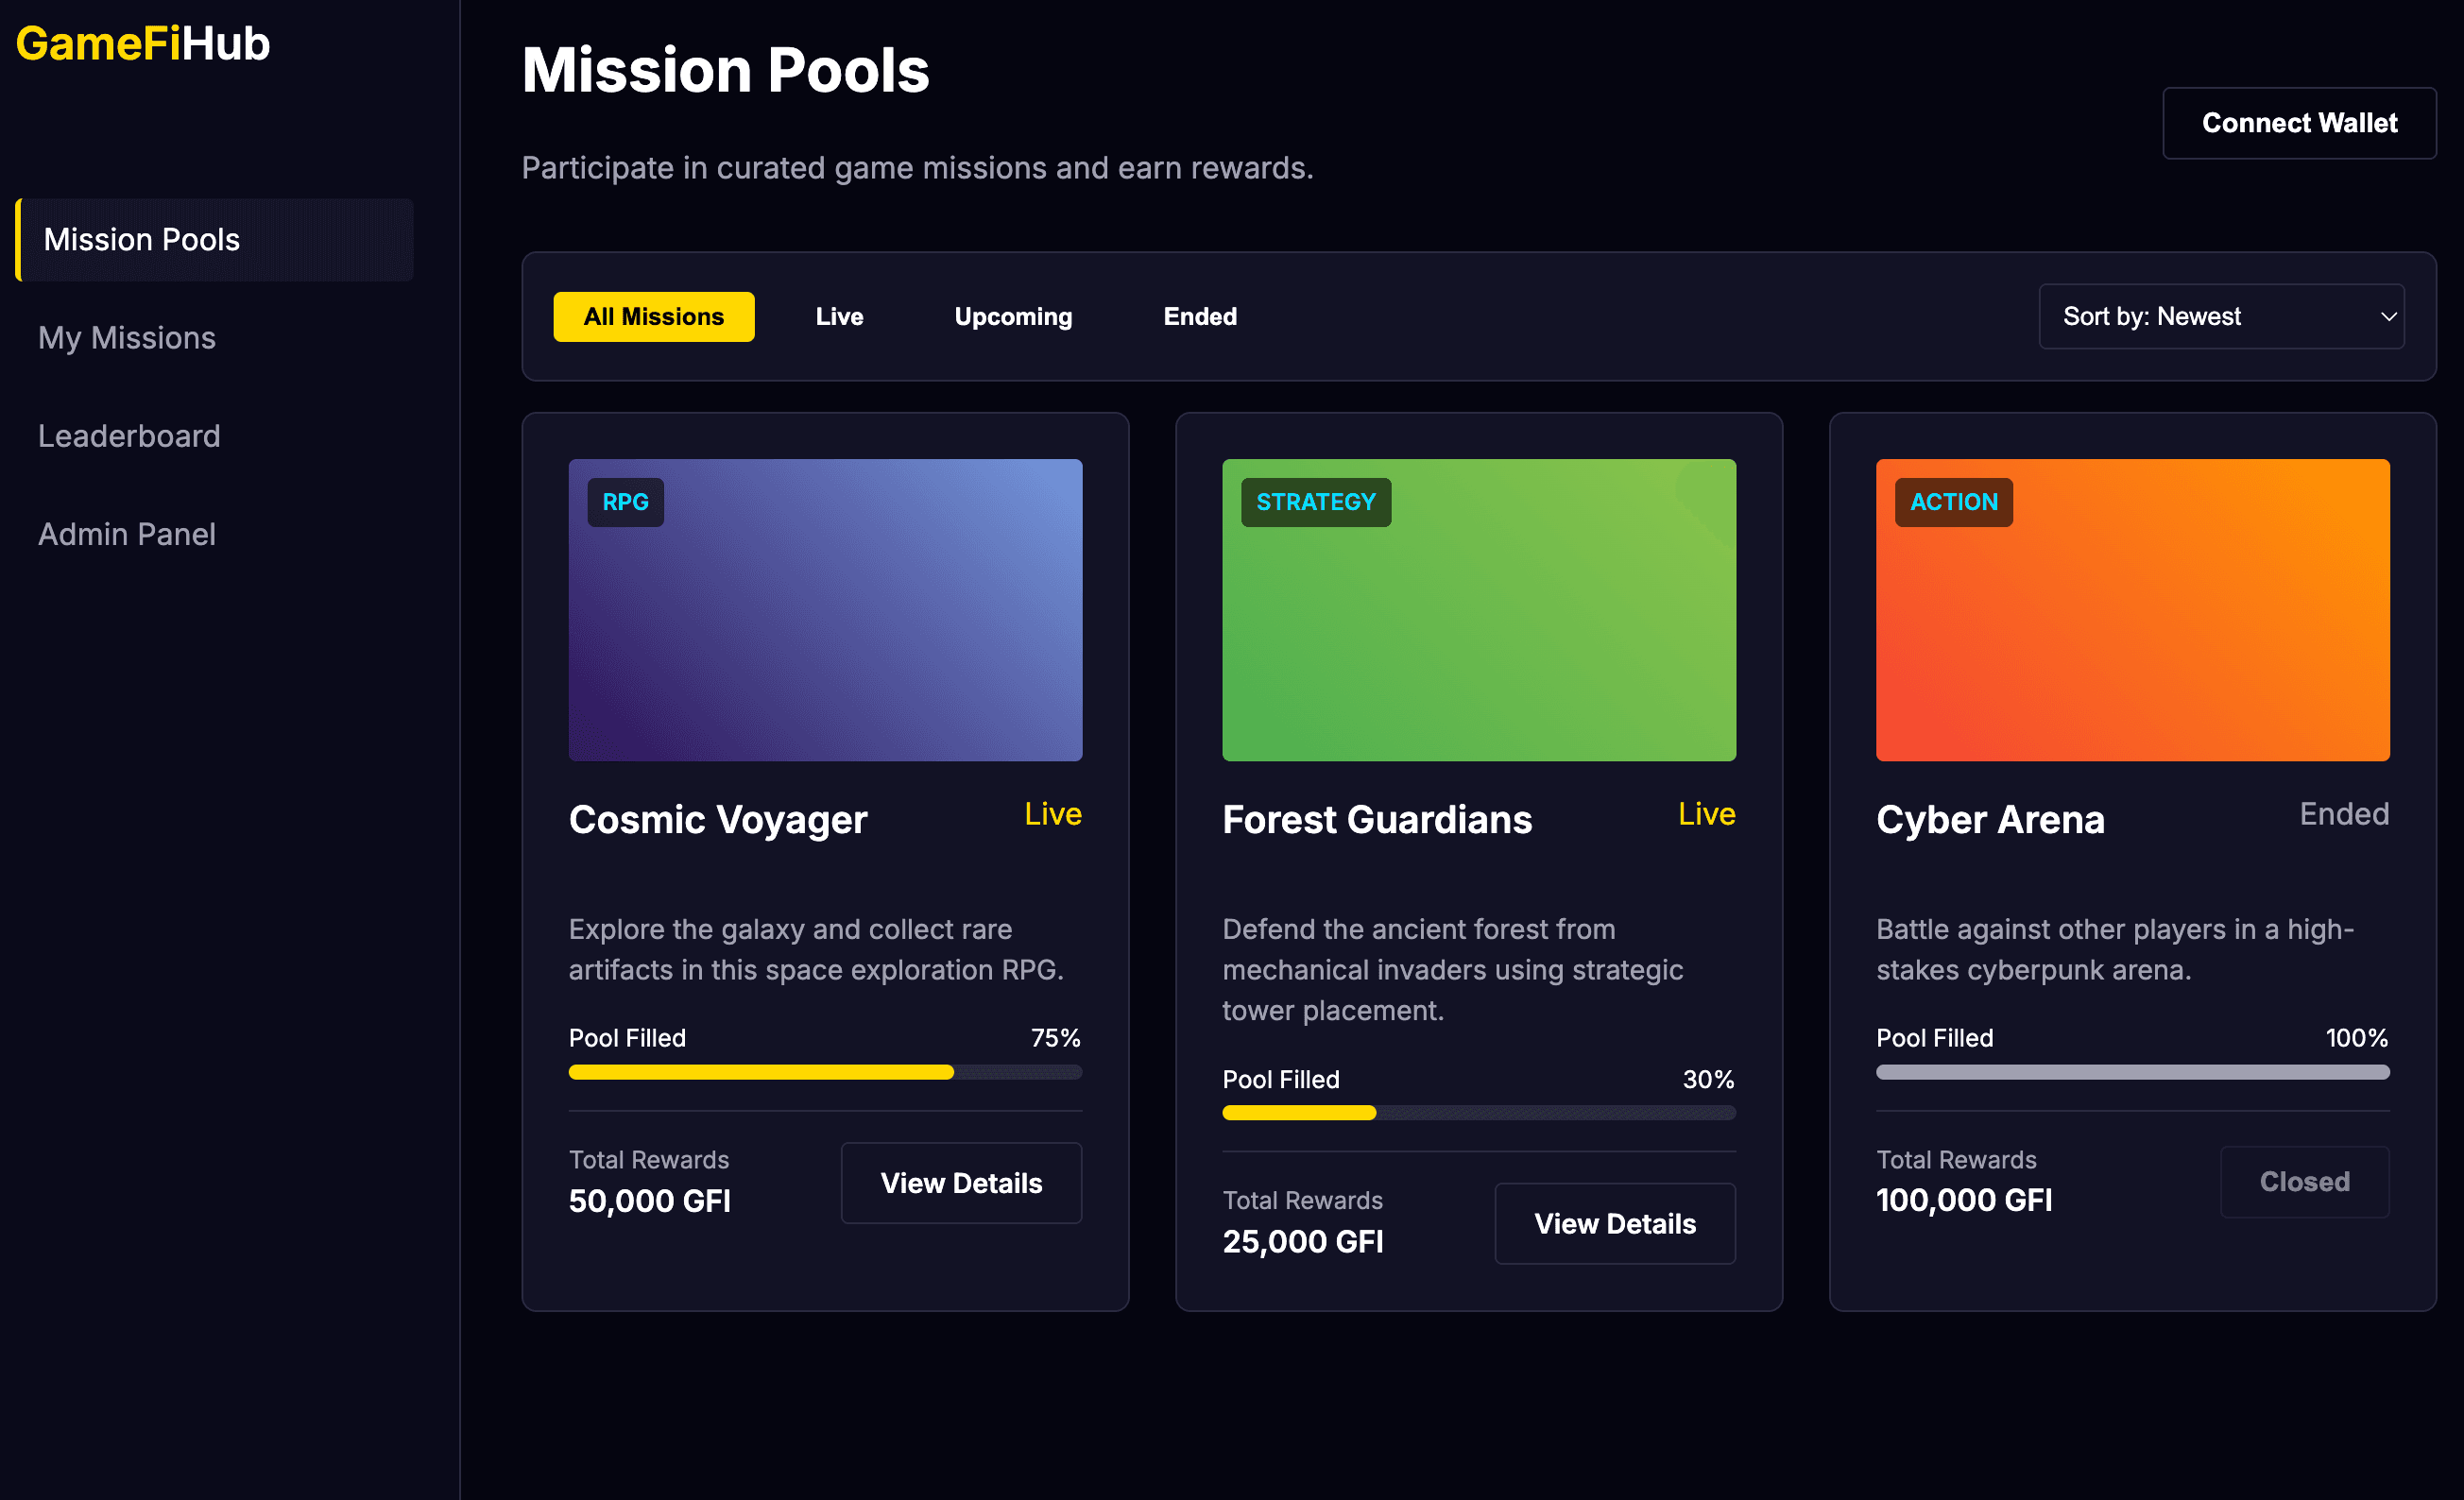Filter missions by Ended
2464x1500 pixels.
[x=1199, y=316]
